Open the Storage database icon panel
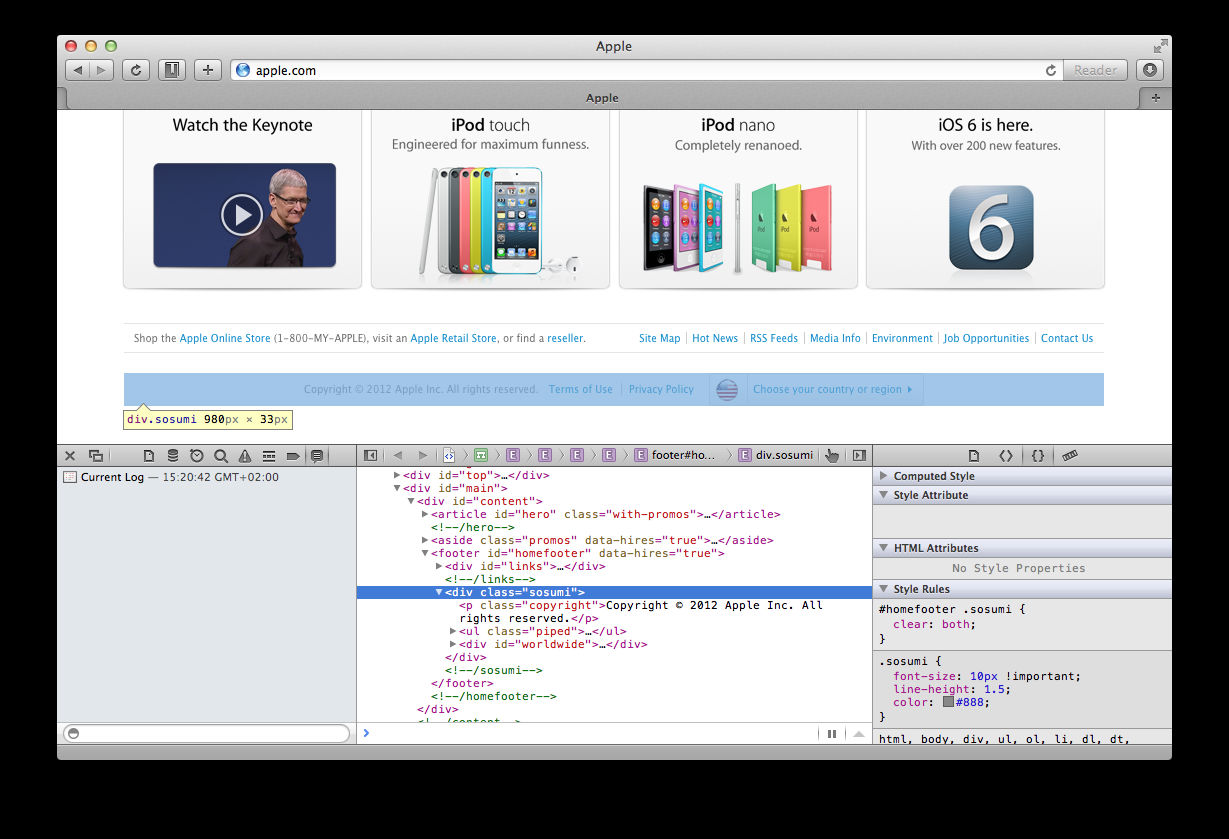 (x=173, y=456)
